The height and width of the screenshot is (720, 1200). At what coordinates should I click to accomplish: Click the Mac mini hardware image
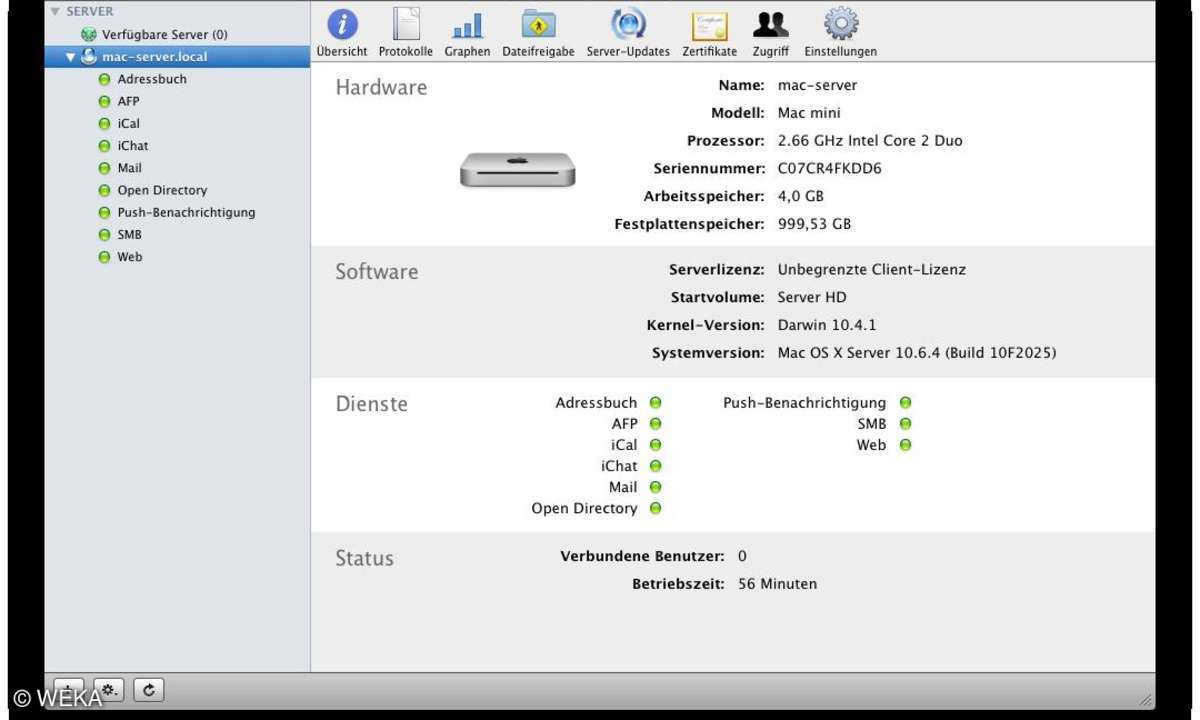(x=518, y=170)
